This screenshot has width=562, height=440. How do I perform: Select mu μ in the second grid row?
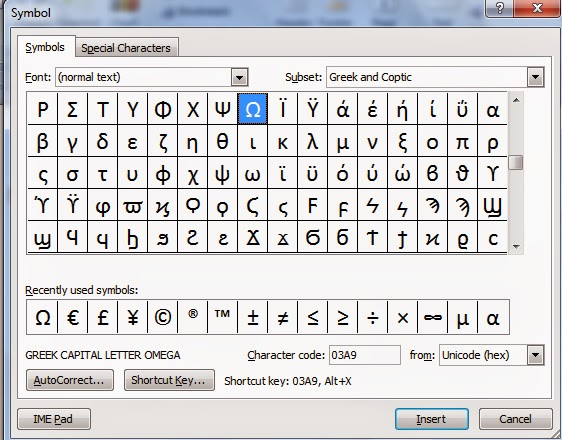[343, 141]
